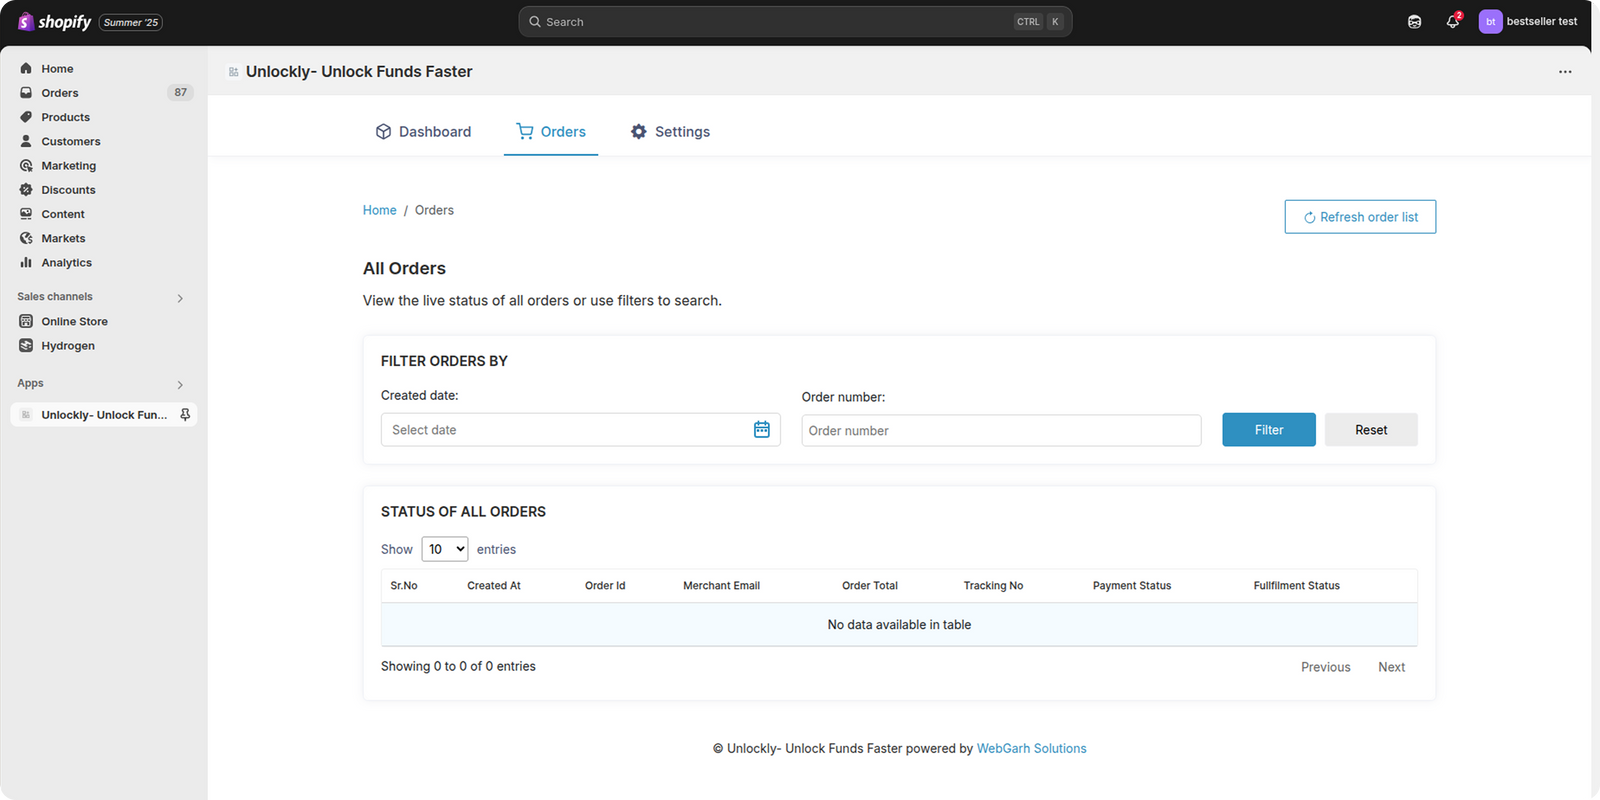Image resolution: width=1600 pixels, height=800 pixels.
Task: Click the calendar icon in Created date field
Action: tap(761, 429)
